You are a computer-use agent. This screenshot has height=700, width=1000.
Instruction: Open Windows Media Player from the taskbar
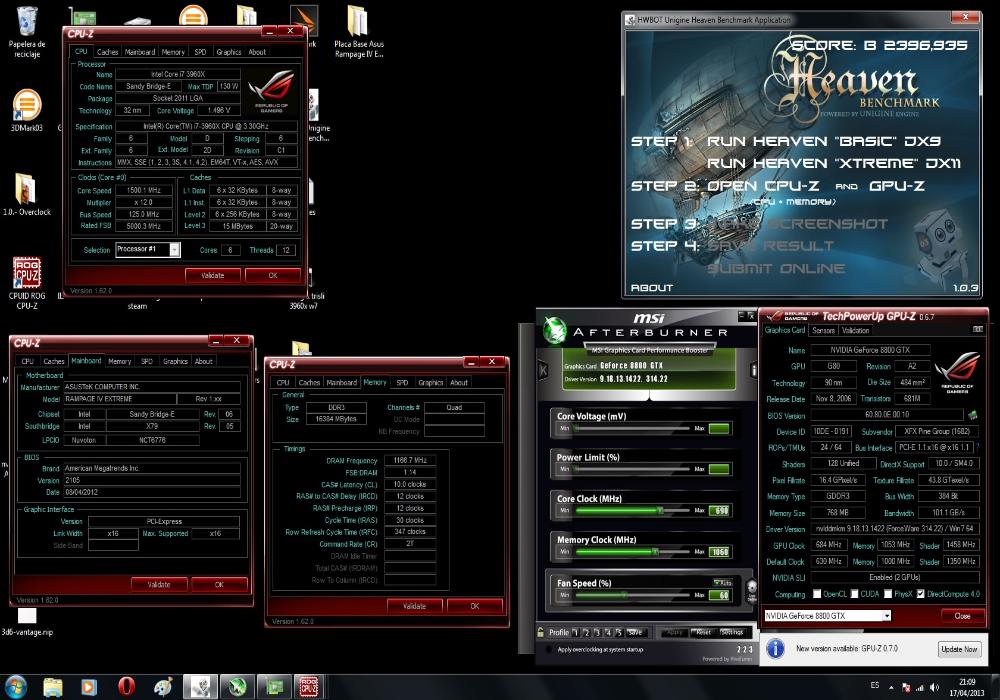(89, 687)
